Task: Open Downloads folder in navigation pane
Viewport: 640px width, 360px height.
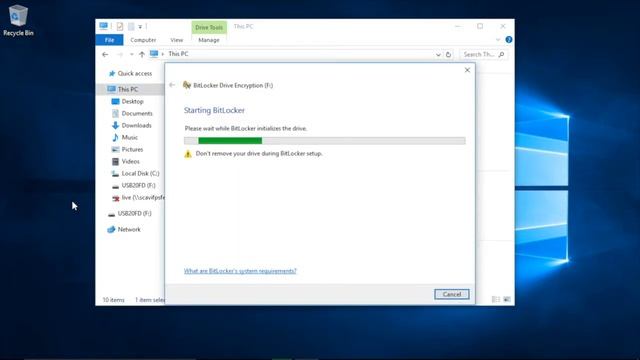Action: 136,125
